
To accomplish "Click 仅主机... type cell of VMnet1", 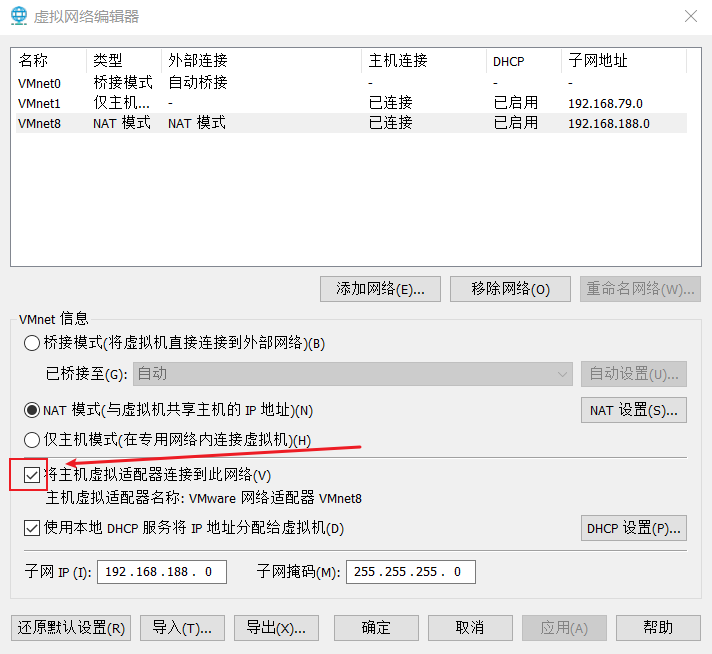I will point(121,103).
